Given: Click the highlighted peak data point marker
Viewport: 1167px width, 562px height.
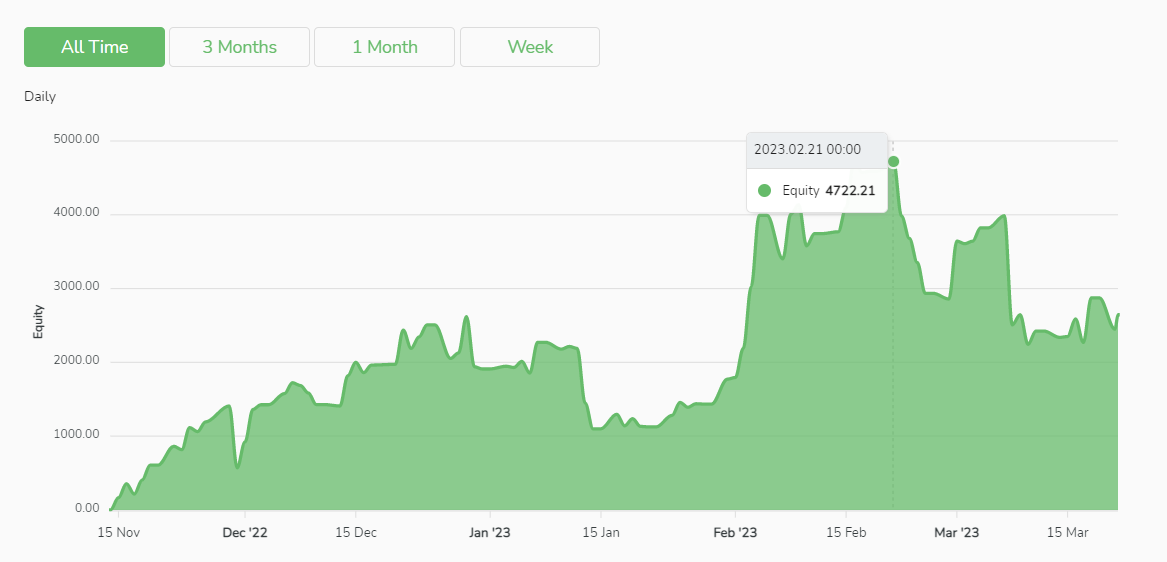Looking at the screenshot, I should click(893, 162).
